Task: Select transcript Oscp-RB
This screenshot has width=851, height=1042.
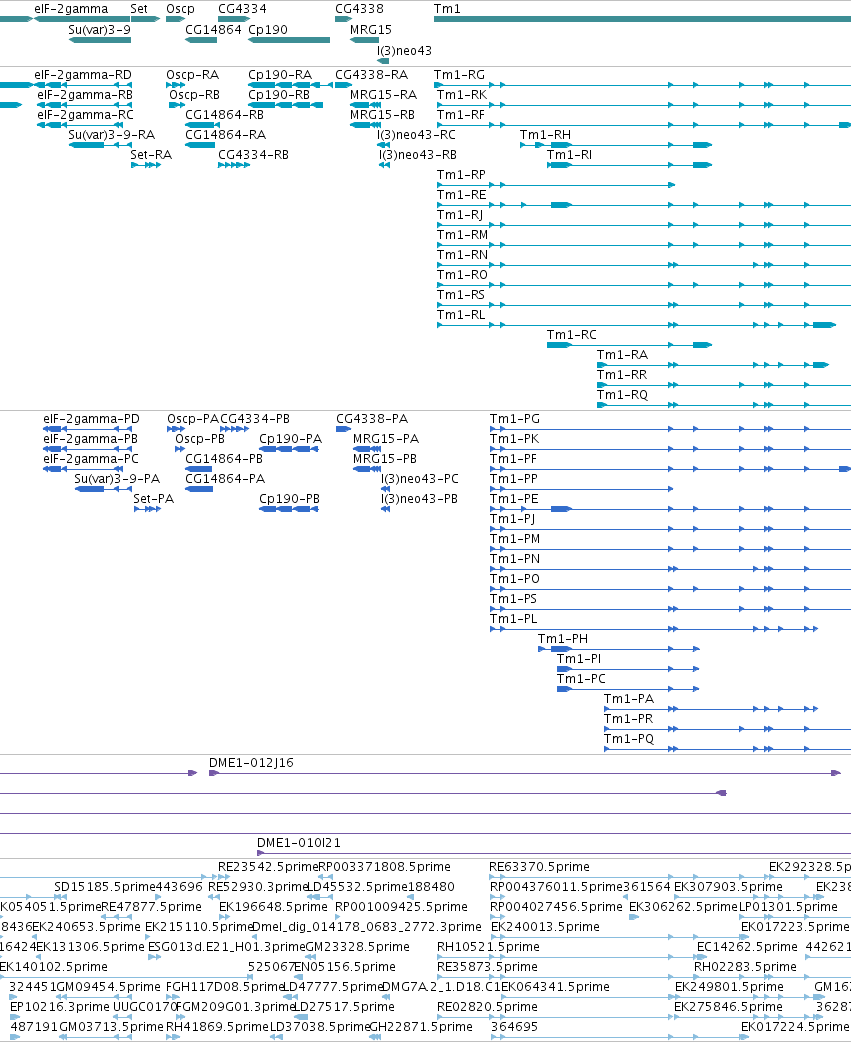Action: coord(194,95)
